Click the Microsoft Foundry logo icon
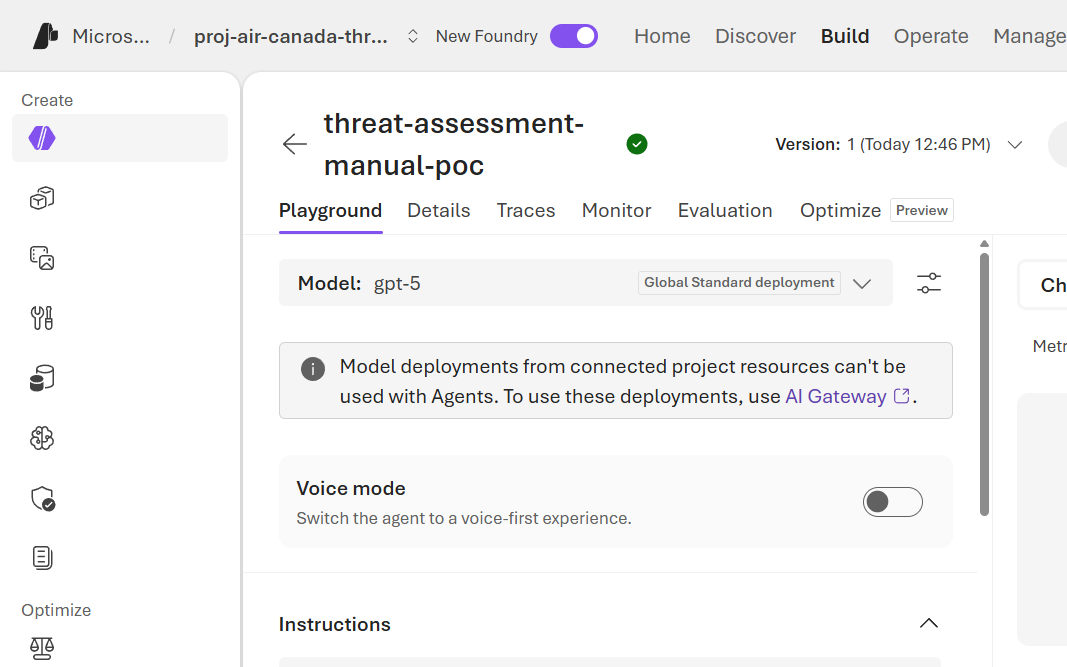Screen dimensions: 1067x667 coord(46,36)
